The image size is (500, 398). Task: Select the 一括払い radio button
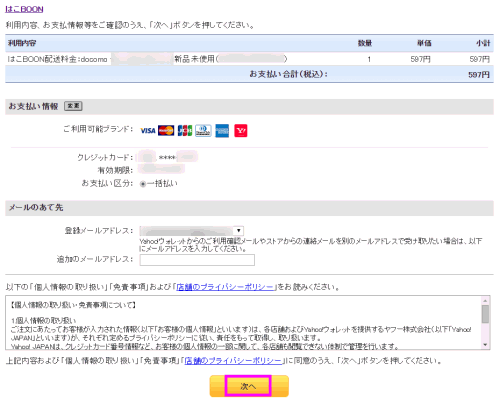click(143, 184)
